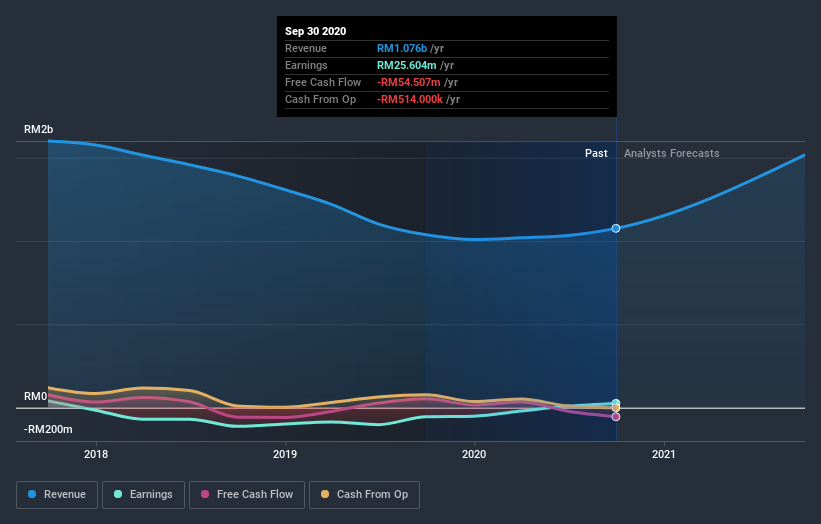Click the RM1.076b revenue value
Viewport: 821px width, 524px height.
[402, 48]
